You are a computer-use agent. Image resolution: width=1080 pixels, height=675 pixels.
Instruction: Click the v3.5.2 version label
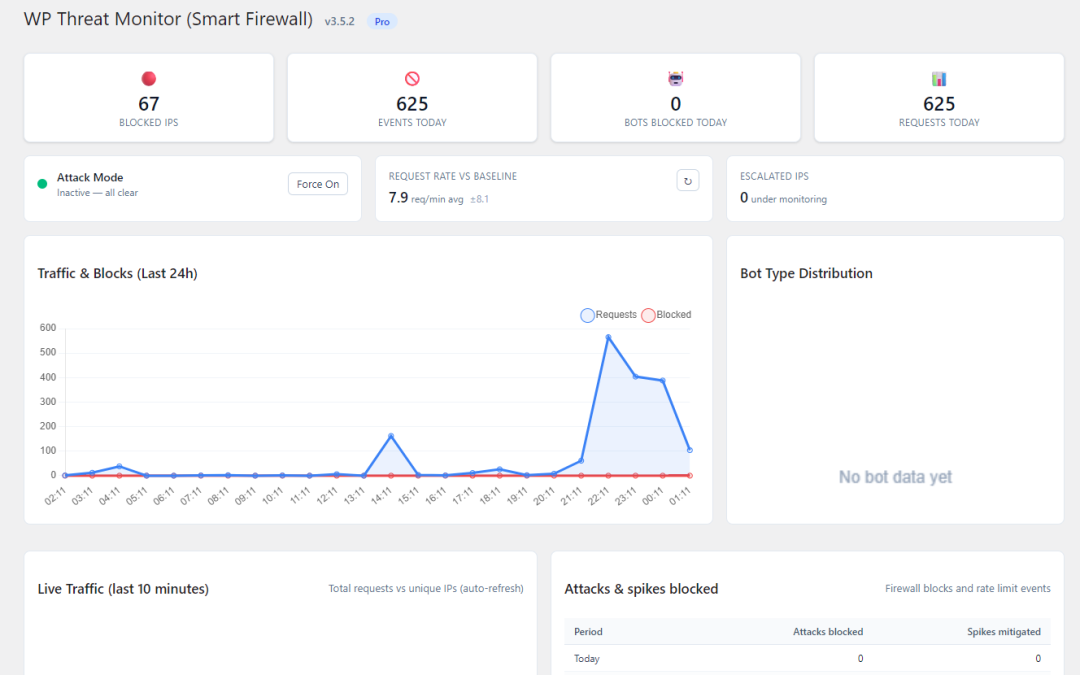point(340,21)
